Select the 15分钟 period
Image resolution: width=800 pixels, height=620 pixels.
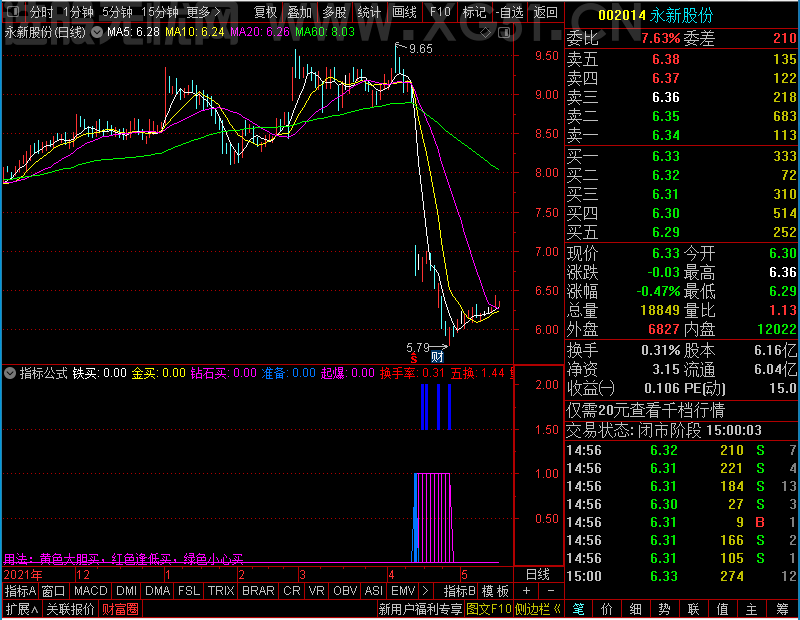coord(160,12)
